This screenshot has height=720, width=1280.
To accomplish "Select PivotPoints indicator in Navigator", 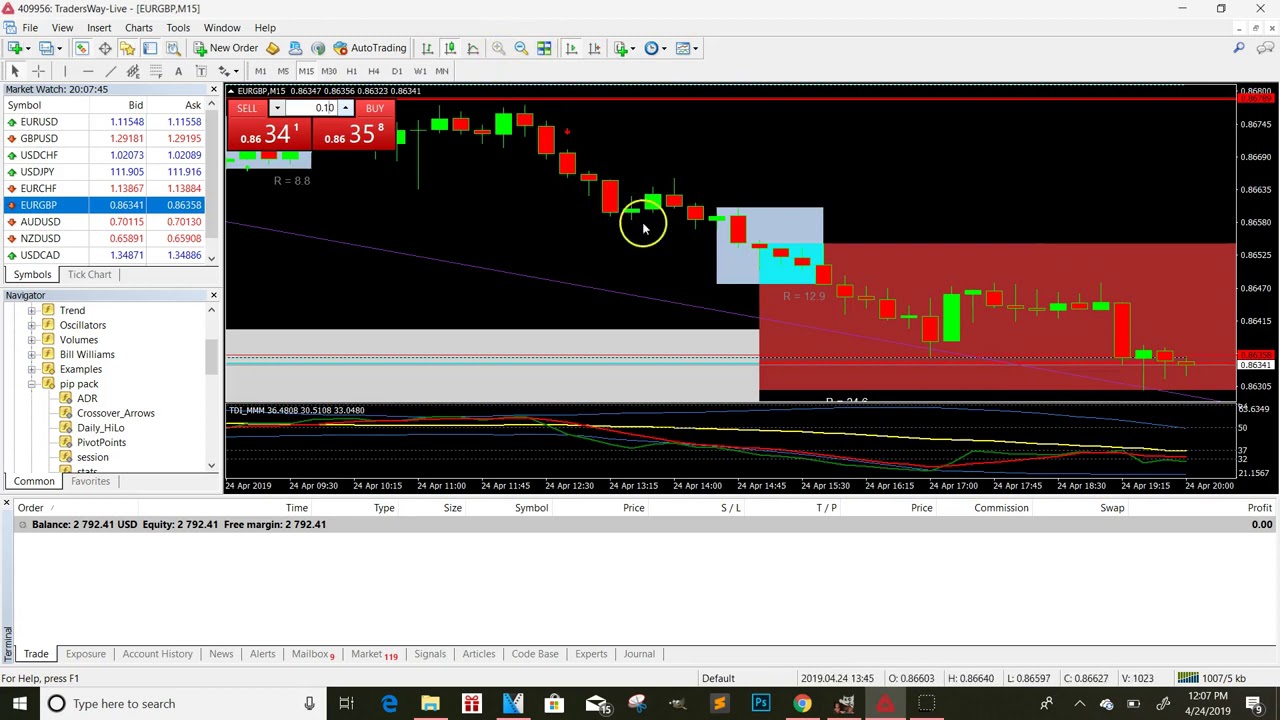I will [101, 442].
